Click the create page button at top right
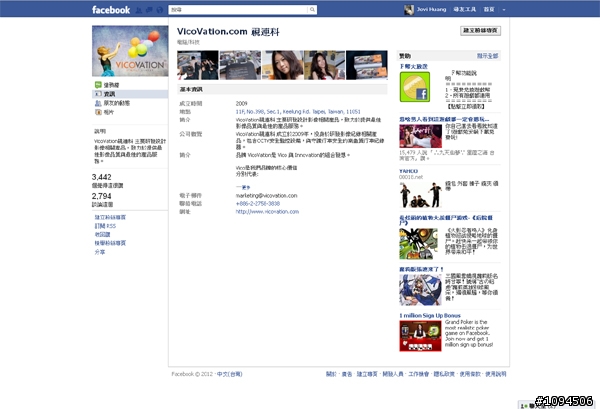The width and height of the screenshot is (600, 409). click(480, 31)
